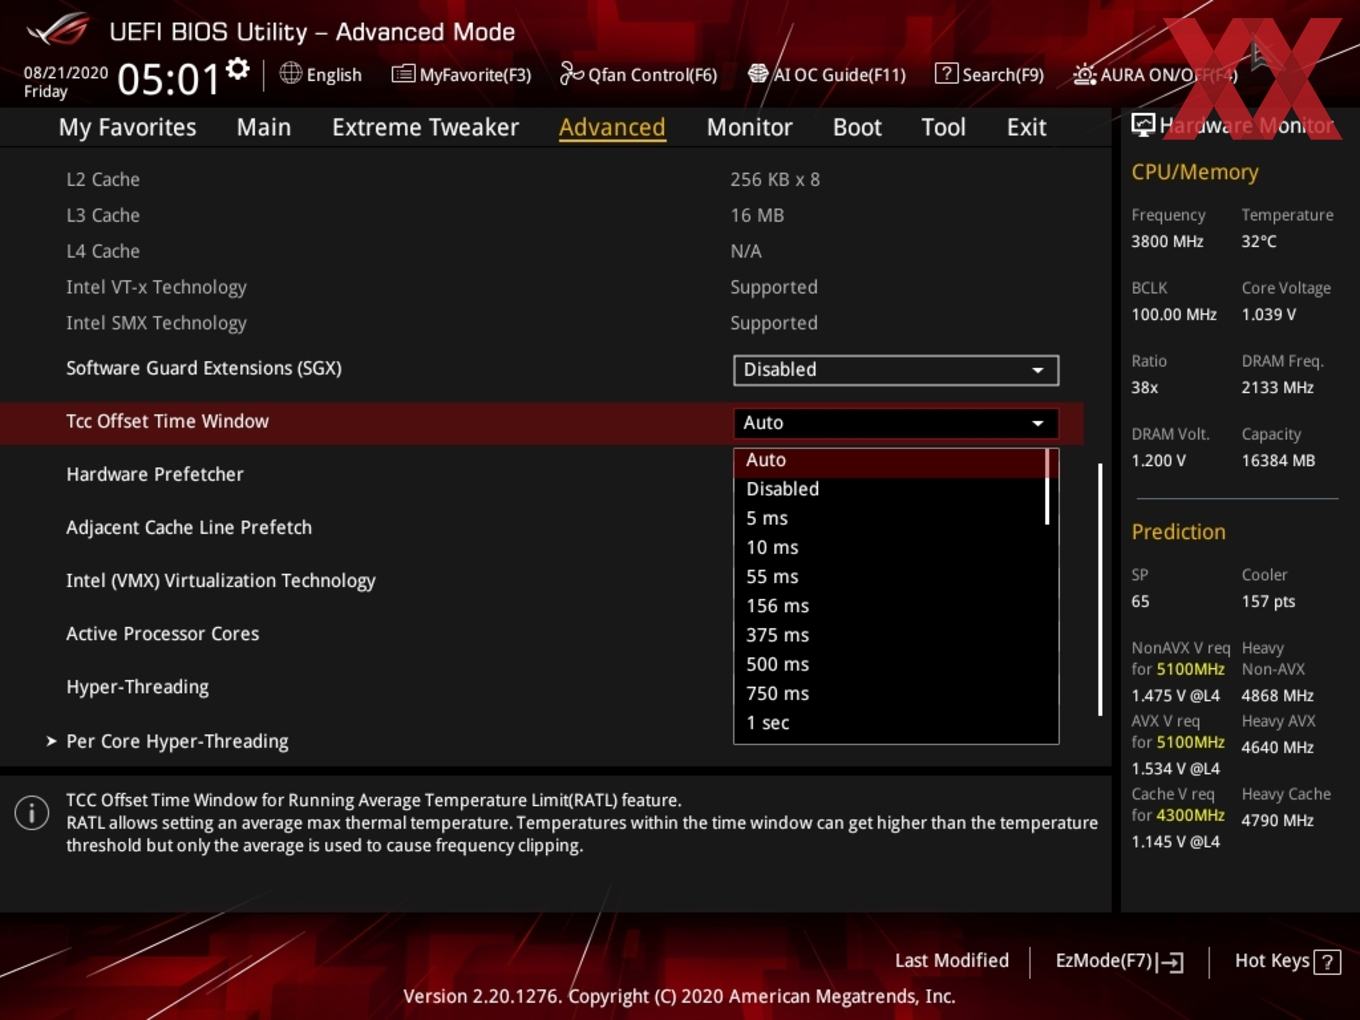This screenshot has width=1360, height=1020.
Task: Switch to EzMode(F7)
Action: tap(1119, 961)
